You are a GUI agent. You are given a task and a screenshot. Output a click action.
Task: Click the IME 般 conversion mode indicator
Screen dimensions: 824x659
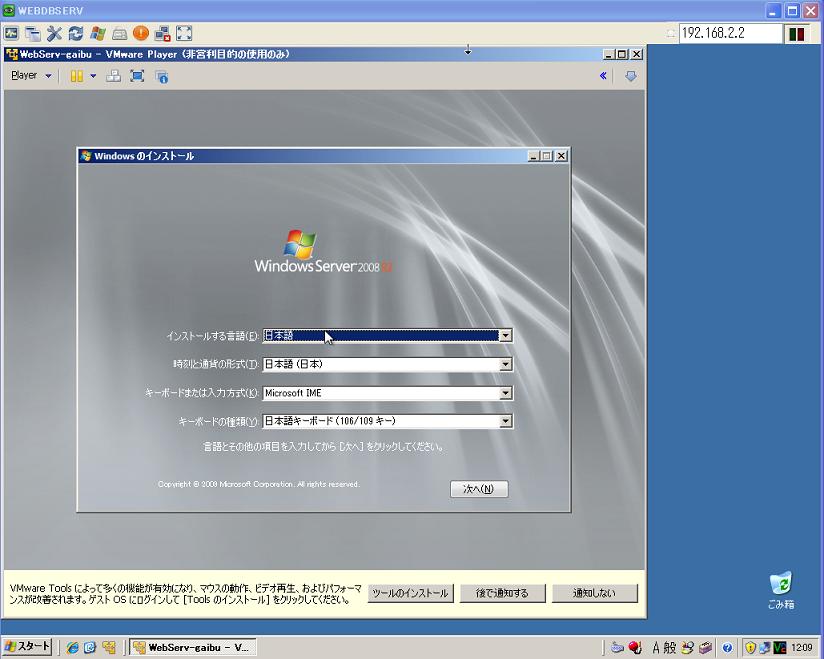pos(670,647)
